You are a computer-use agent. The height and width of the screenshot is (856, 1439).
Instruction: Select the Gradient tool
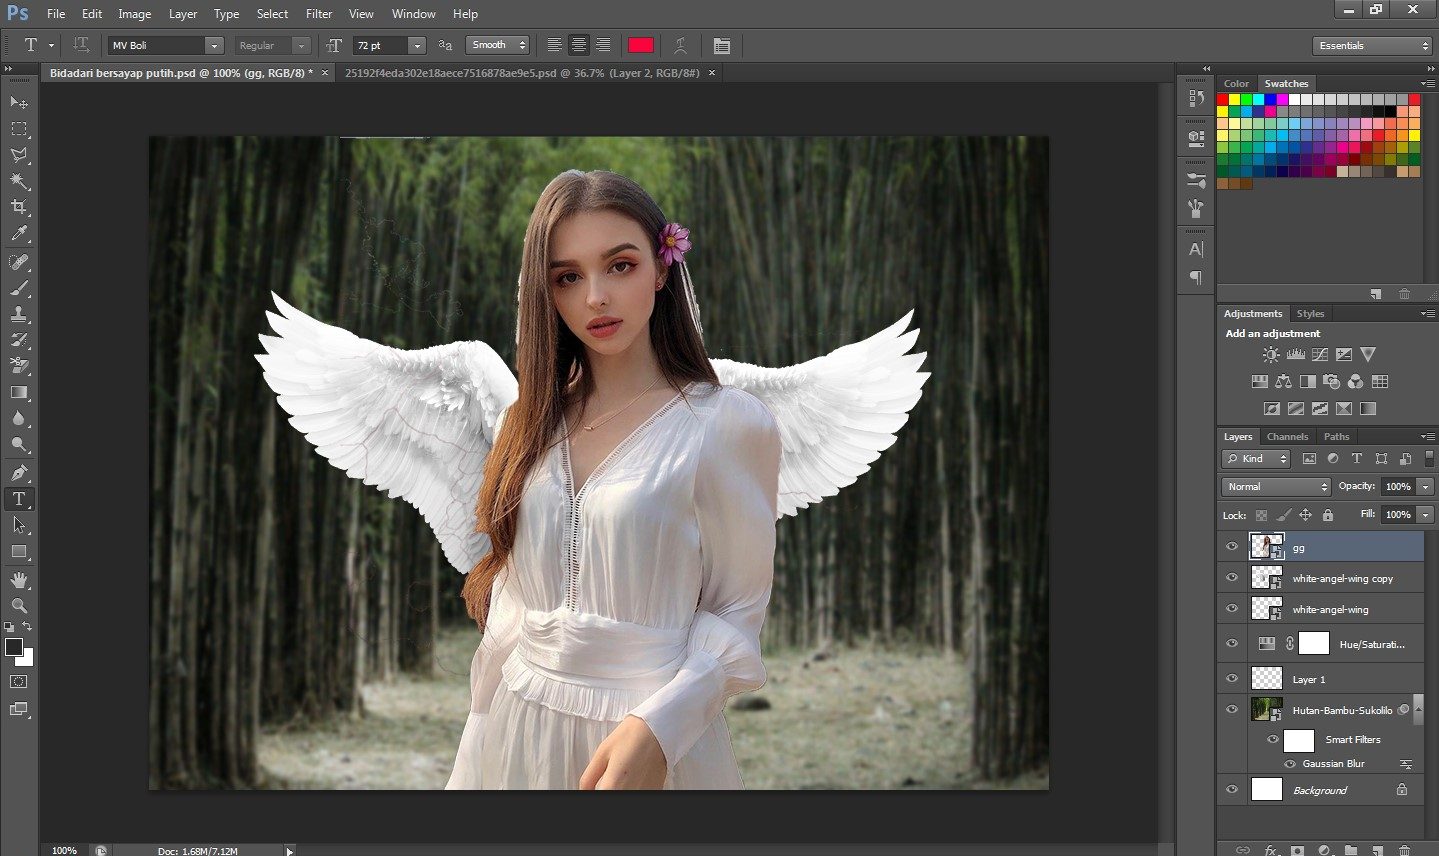[19, 393]
